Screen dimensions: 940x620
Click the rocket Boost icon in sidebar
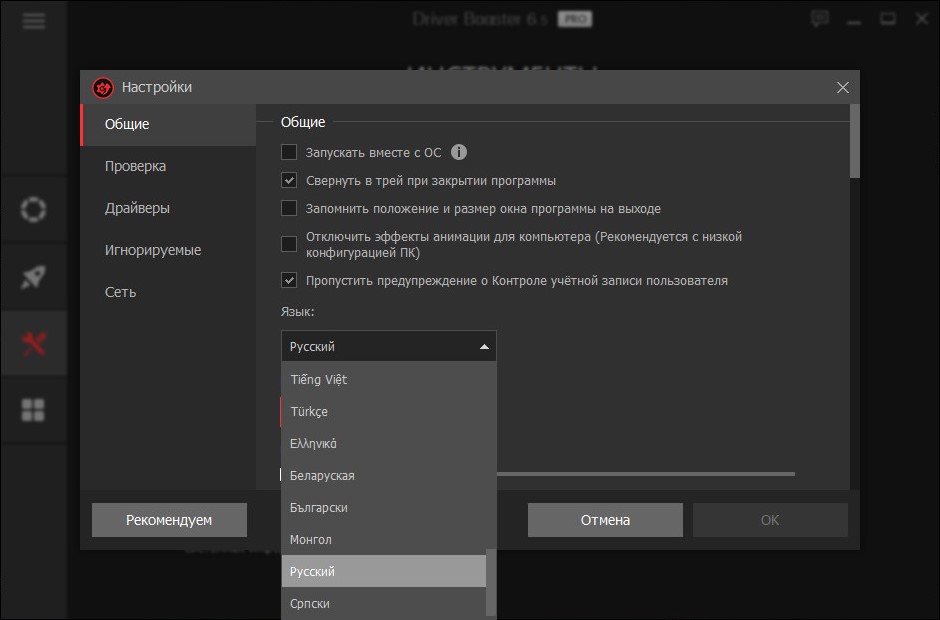click(34, 277)
